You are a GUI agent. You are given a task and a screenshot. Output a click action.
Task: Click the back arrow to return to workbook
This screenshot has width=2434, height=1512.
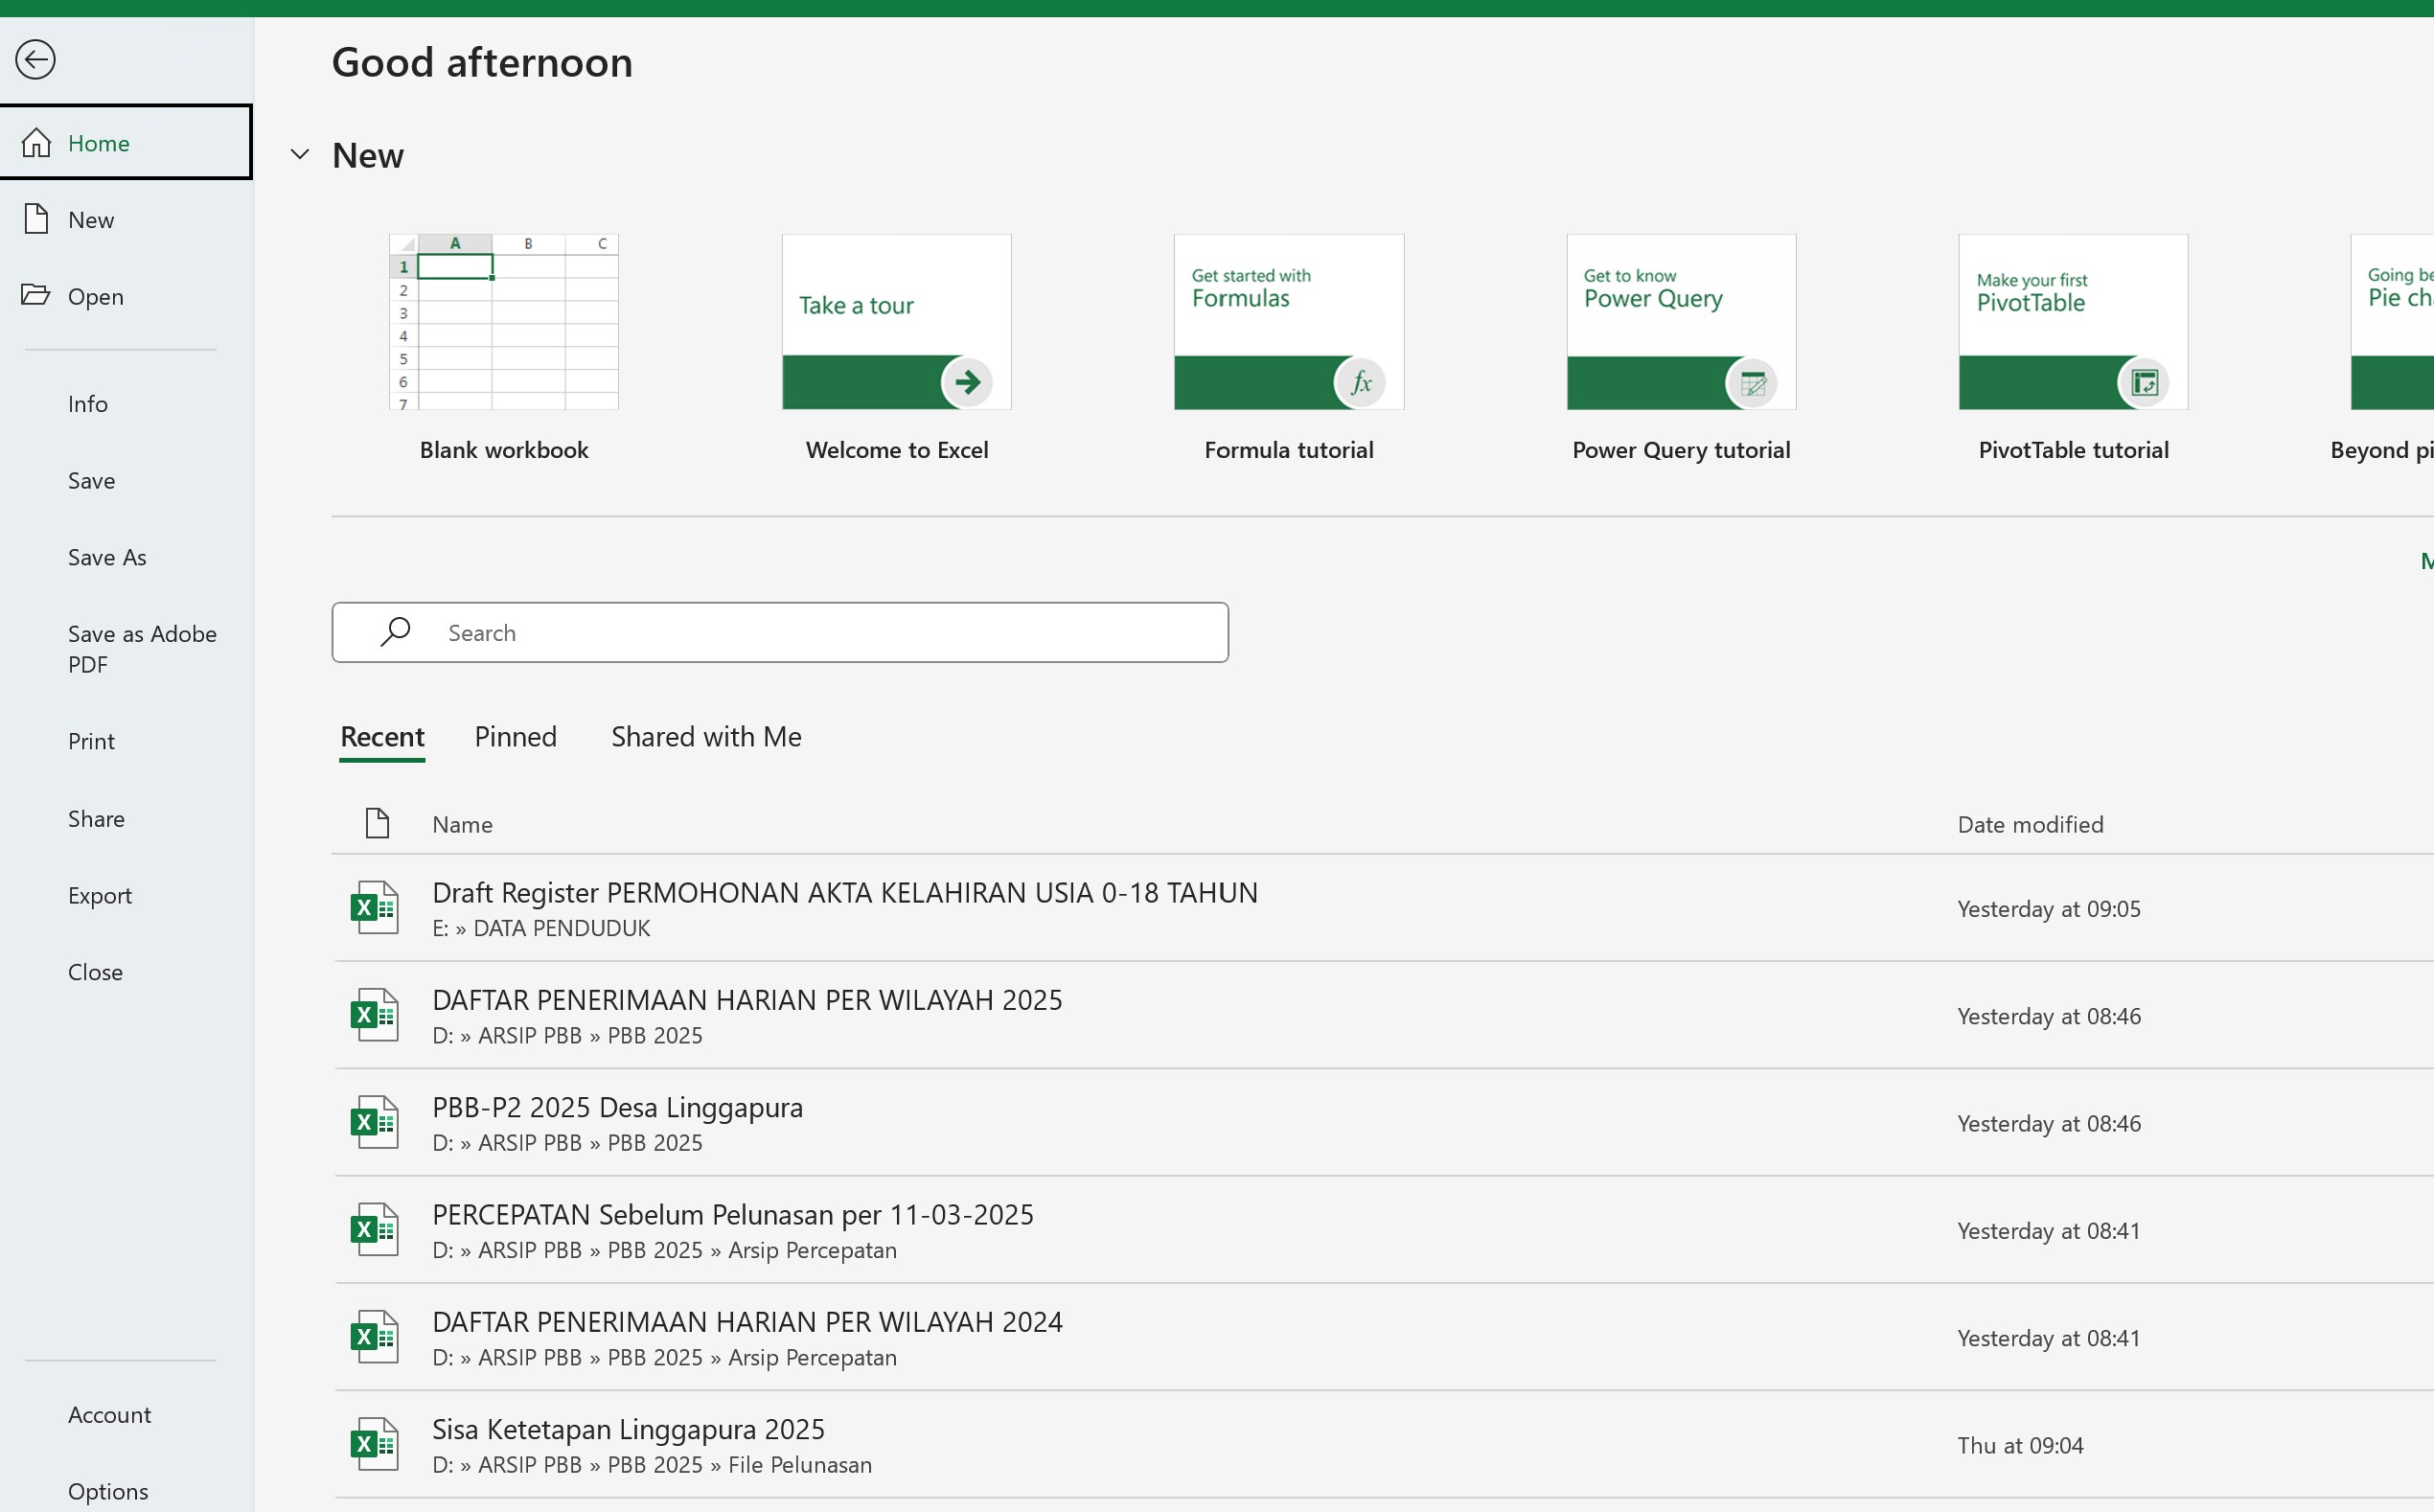[35, 60]
